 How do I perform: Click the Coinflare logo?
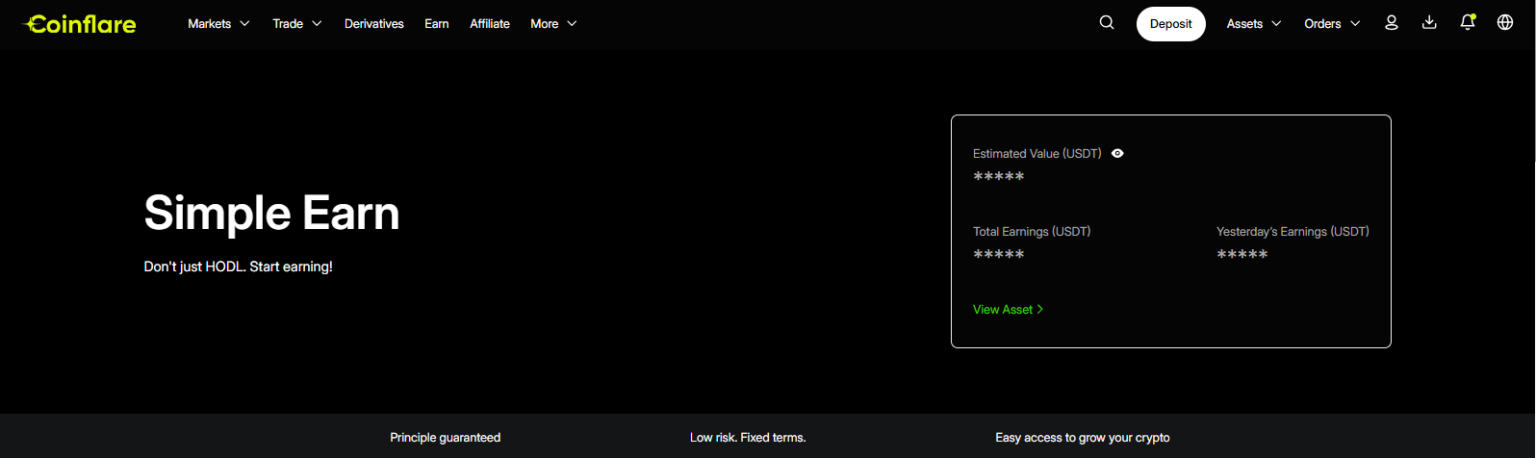(80, 24)
